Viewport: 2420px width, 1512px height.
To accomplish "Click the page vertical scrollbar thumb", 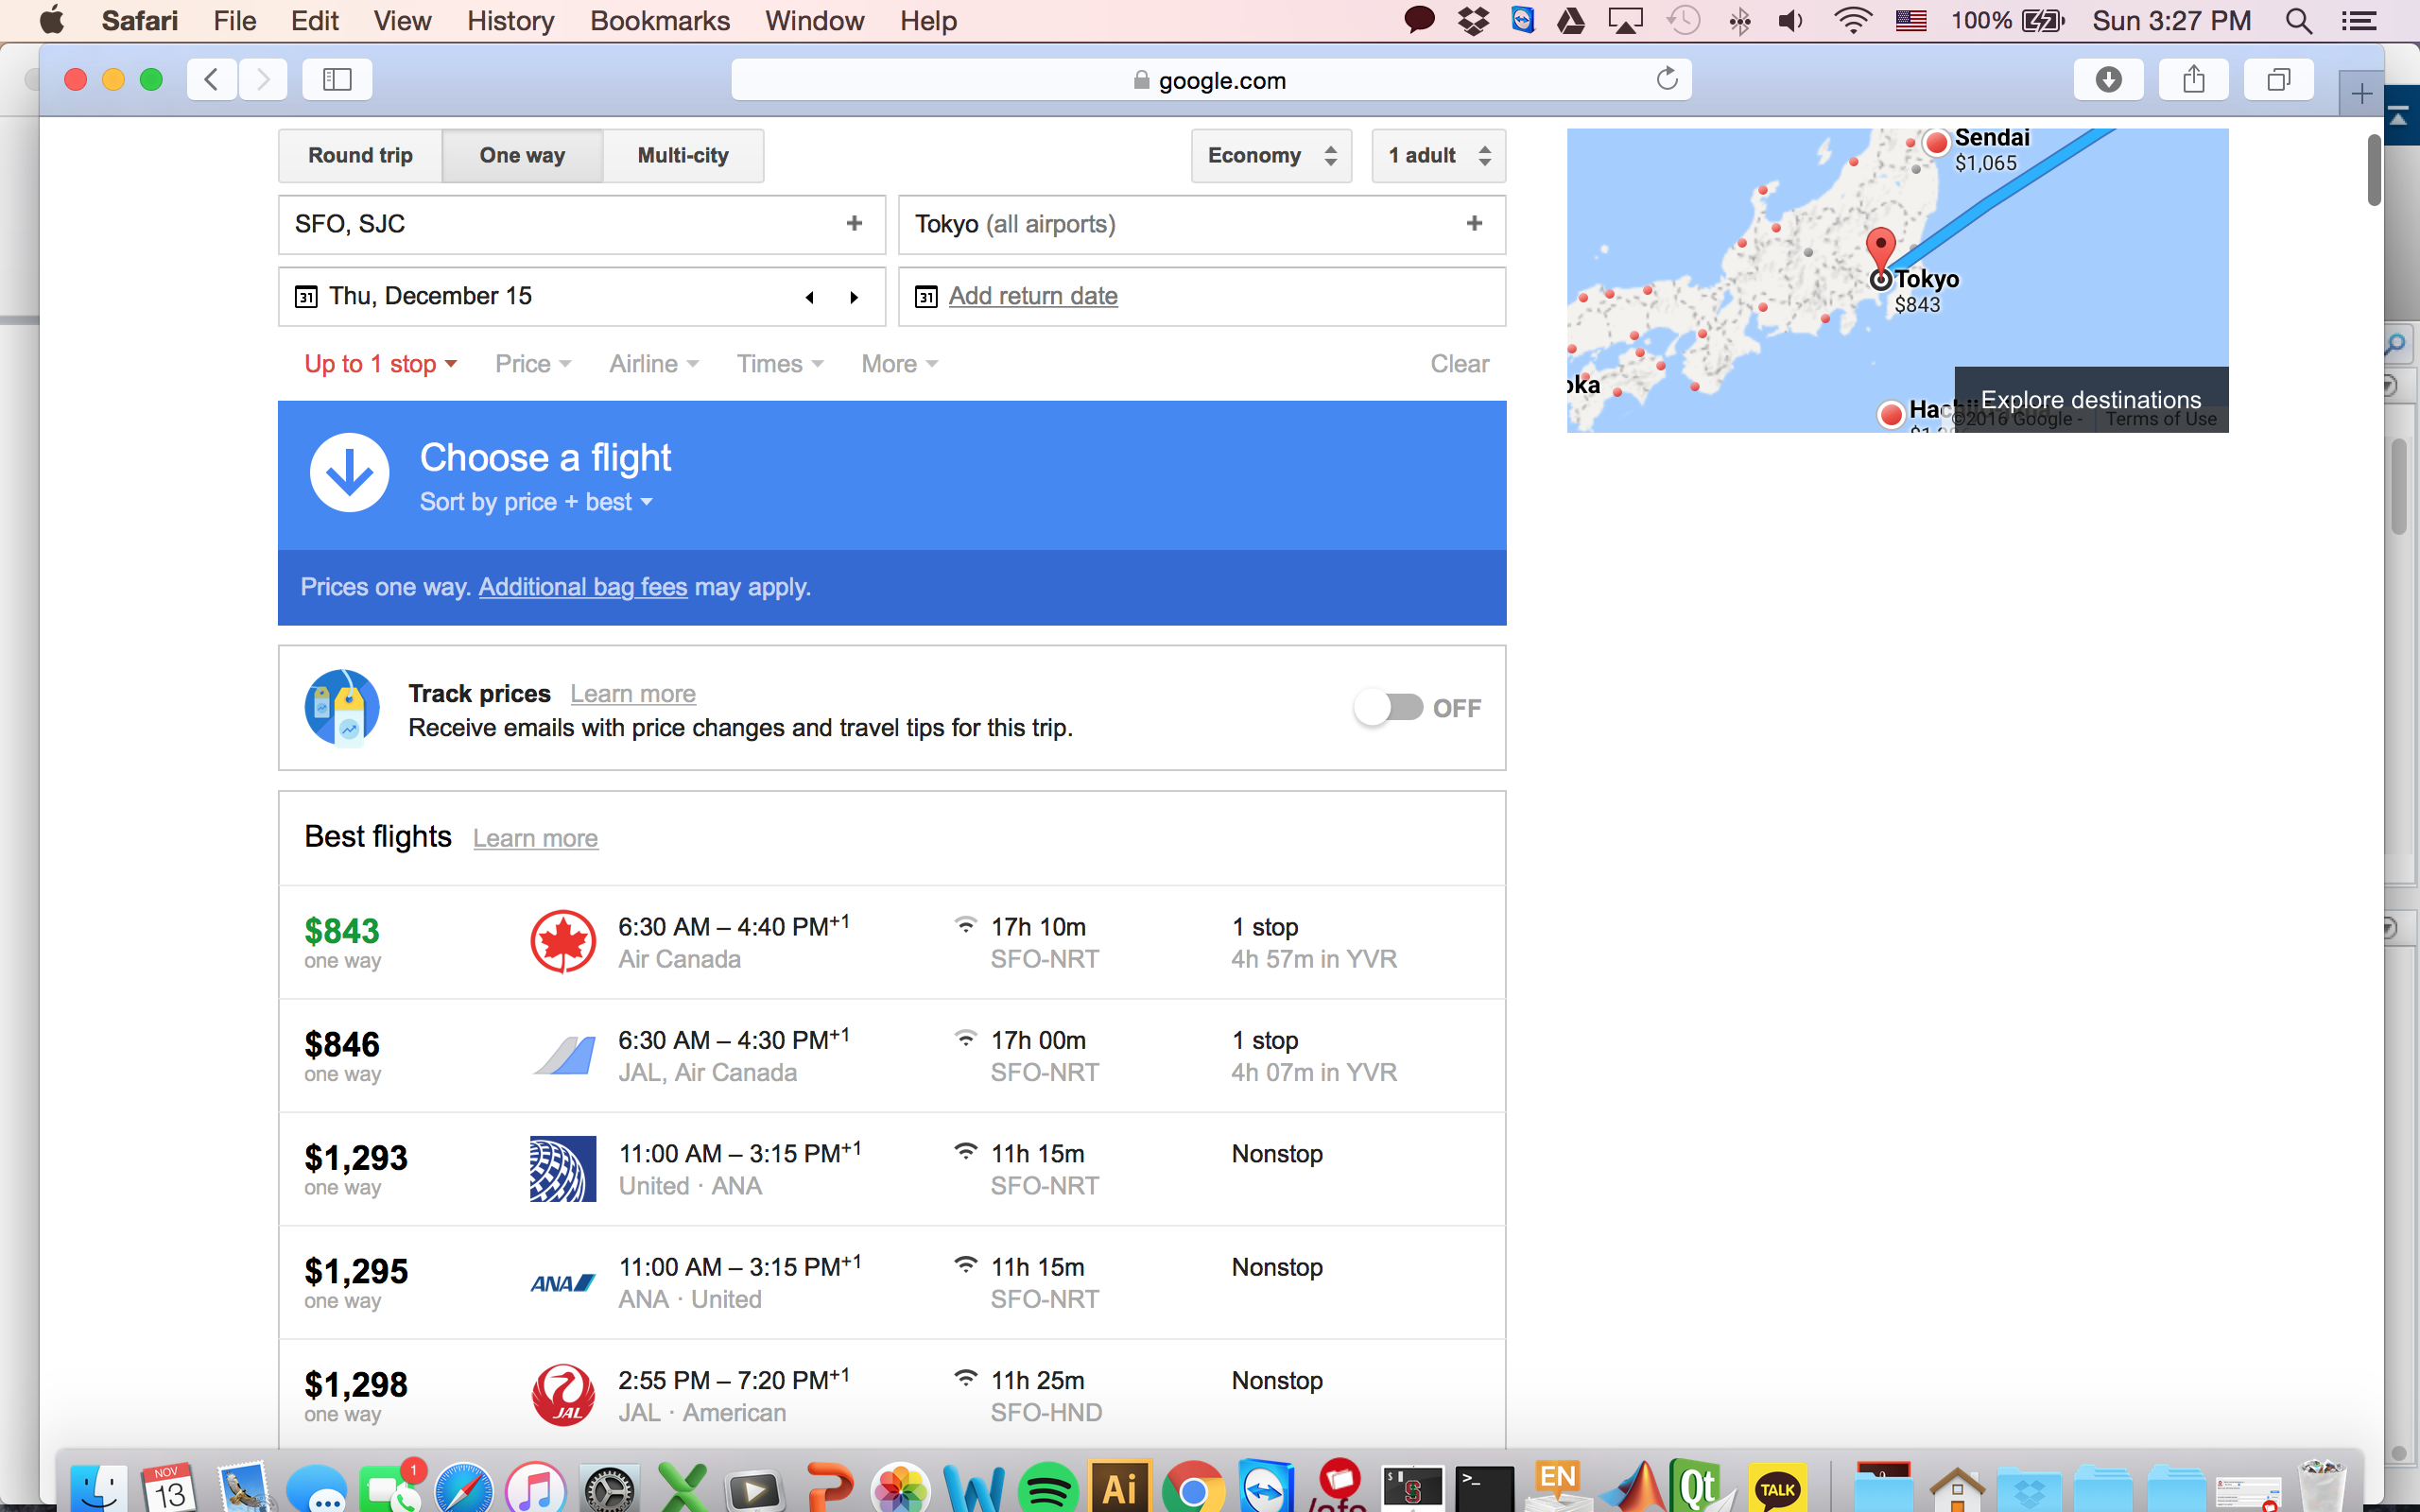I will pyautogui.click(x=2374, y=170).
